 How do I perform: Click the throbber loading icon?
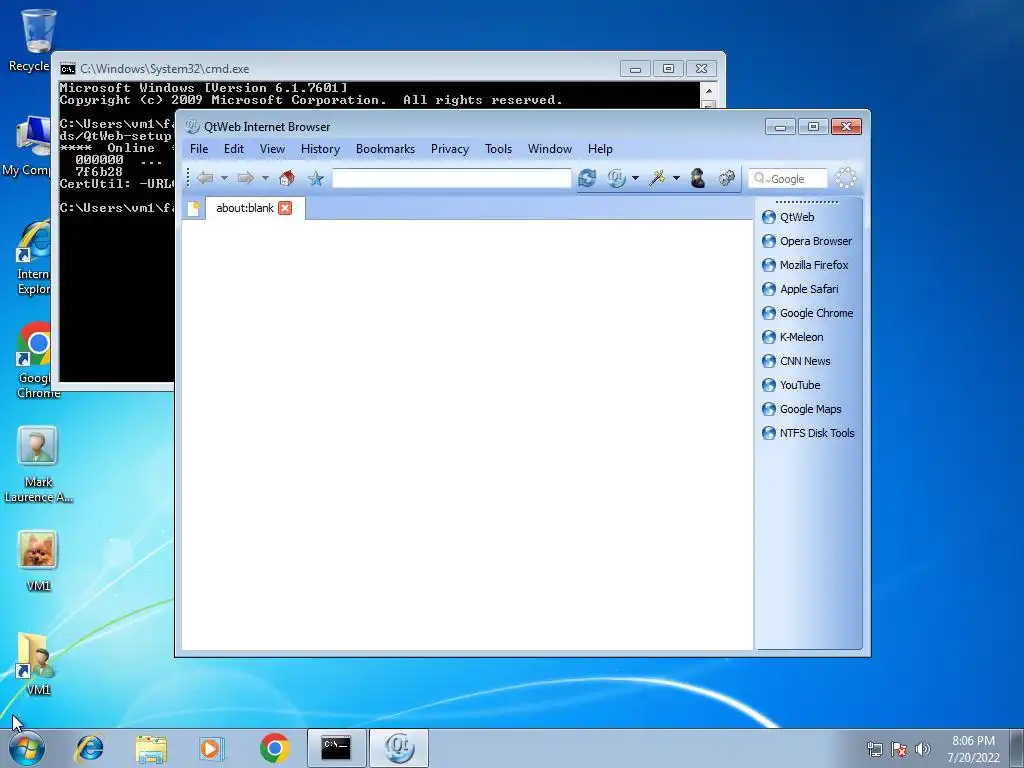(x=845, y=178)
